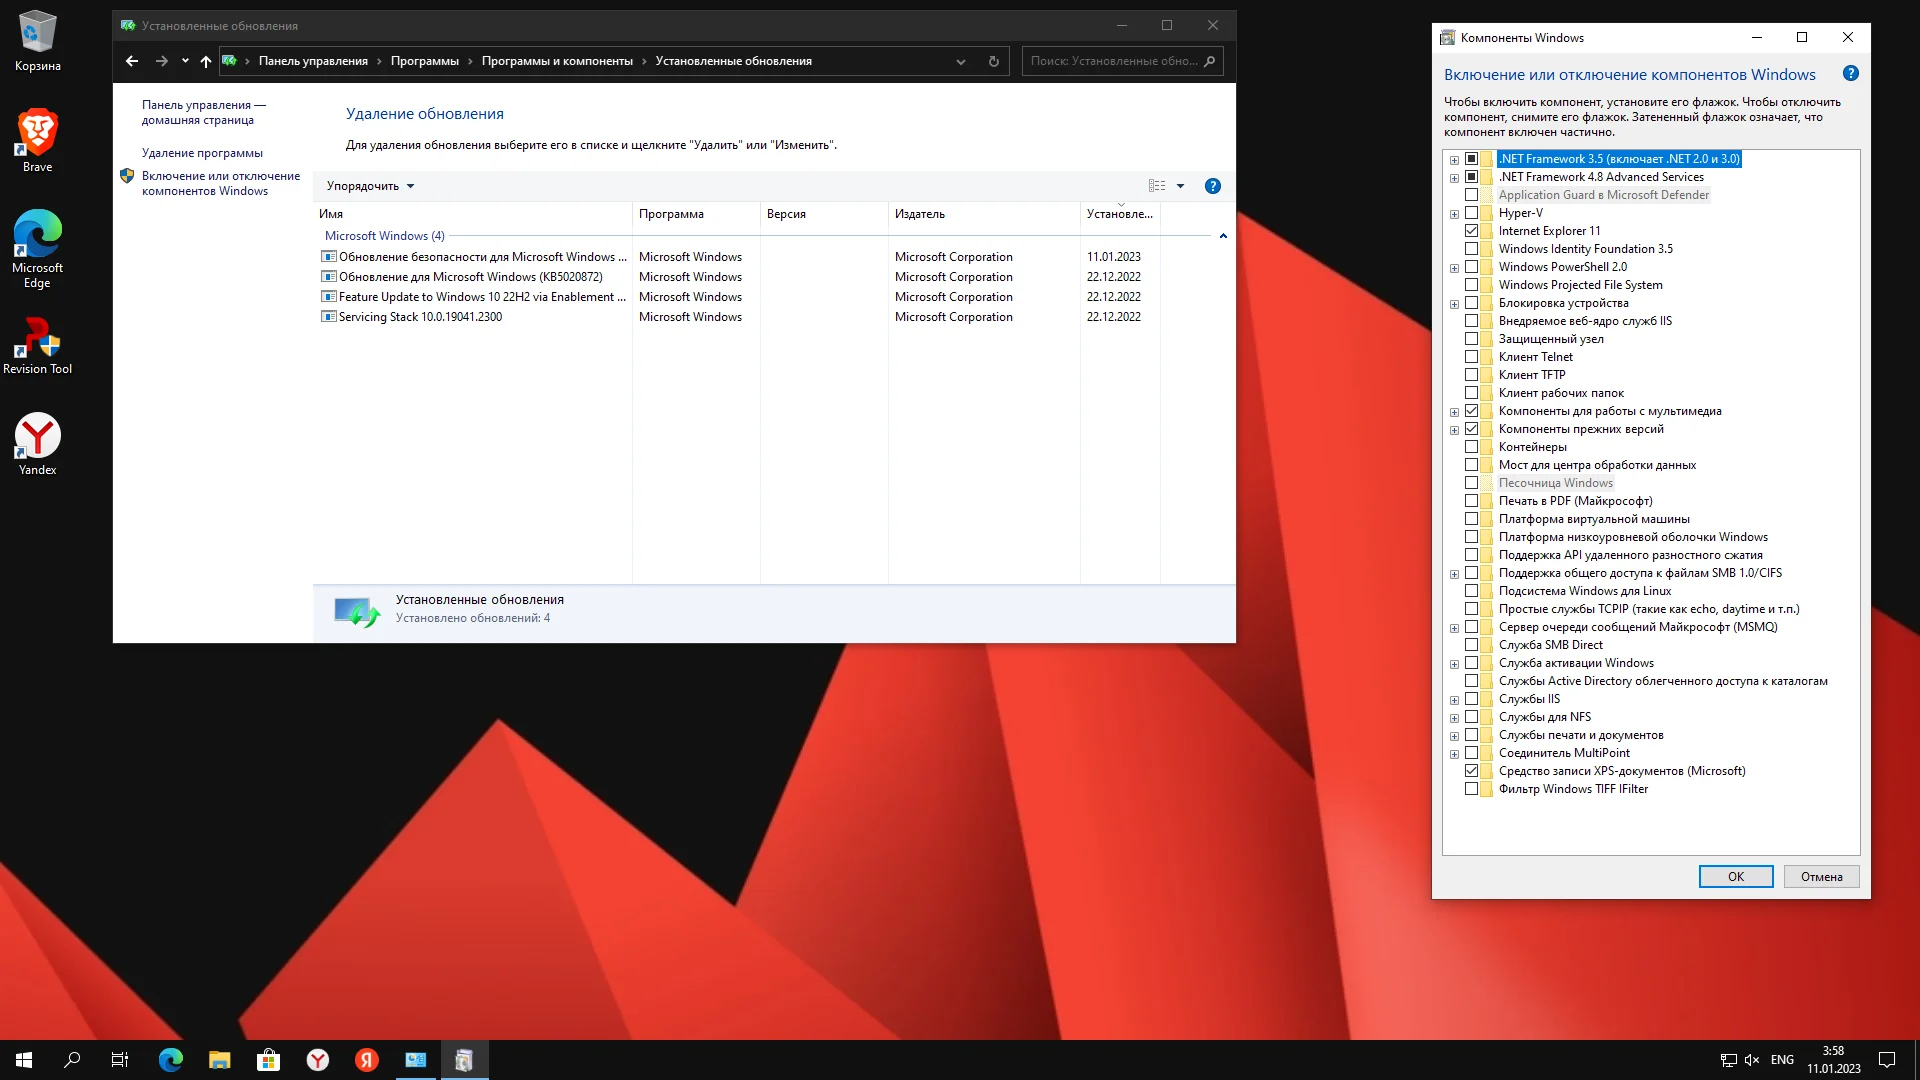
Task: Expand .NET Framework 3.5 tree node
Action: click(x=1454, y=160)
